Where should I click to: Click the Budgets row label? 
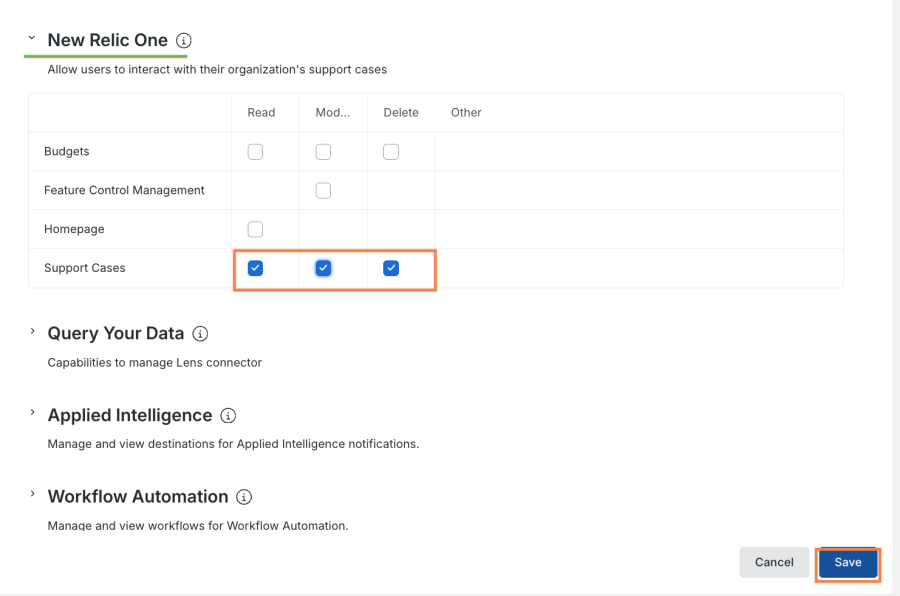click(67, 152)
